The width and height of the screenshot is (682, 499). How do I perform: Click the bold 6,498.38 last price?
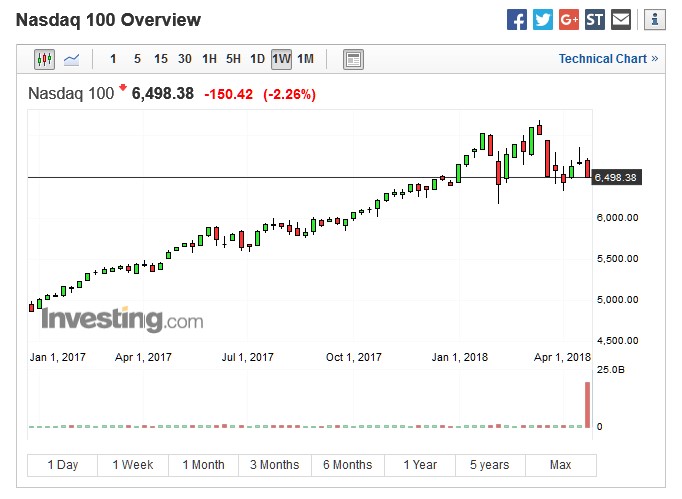tap(163, 93)
